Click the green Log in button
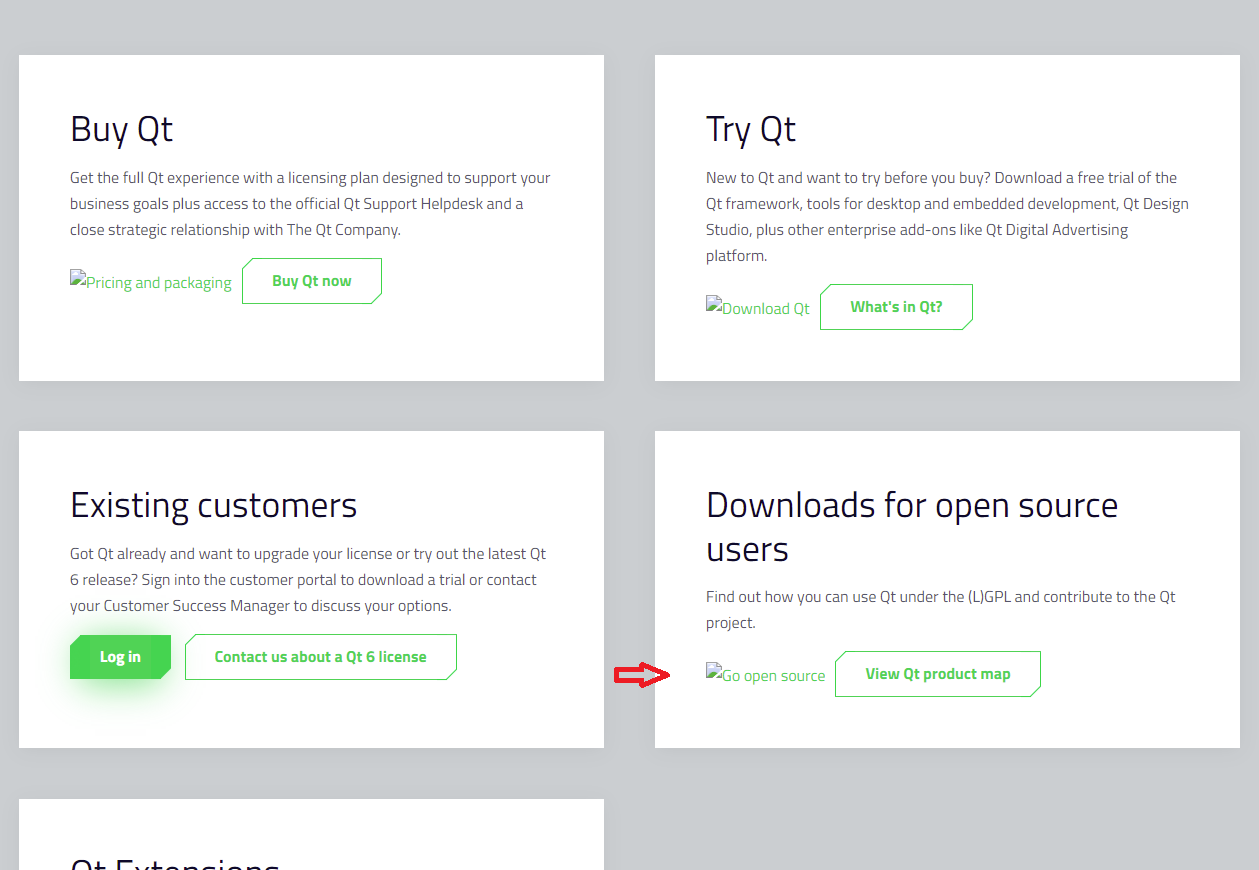 pos(120,657)
